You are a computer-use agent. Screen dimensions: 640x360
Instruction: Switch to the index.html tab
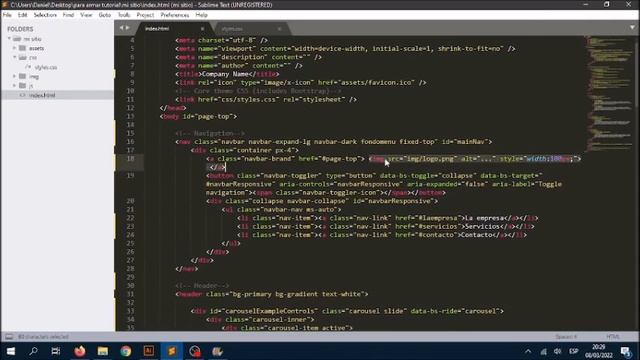(x=157, y=29)
